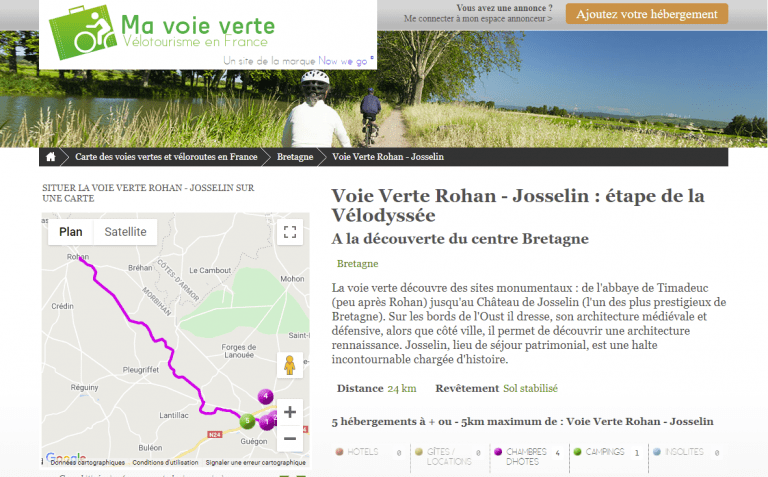This screenshot has height=477, width=768.
Task: Select purple map marker number 1
Action: coord(267,422)
